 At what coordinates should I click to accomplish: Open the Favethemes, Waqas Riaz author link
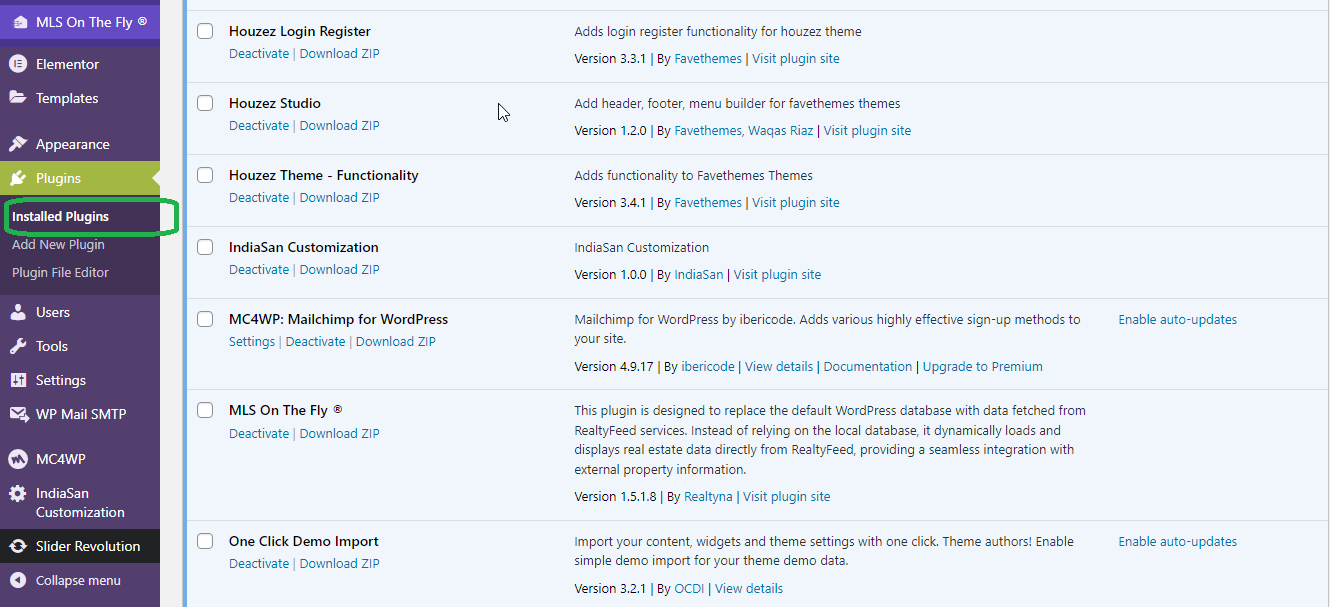pyautogui.click(x=744, y=131)
